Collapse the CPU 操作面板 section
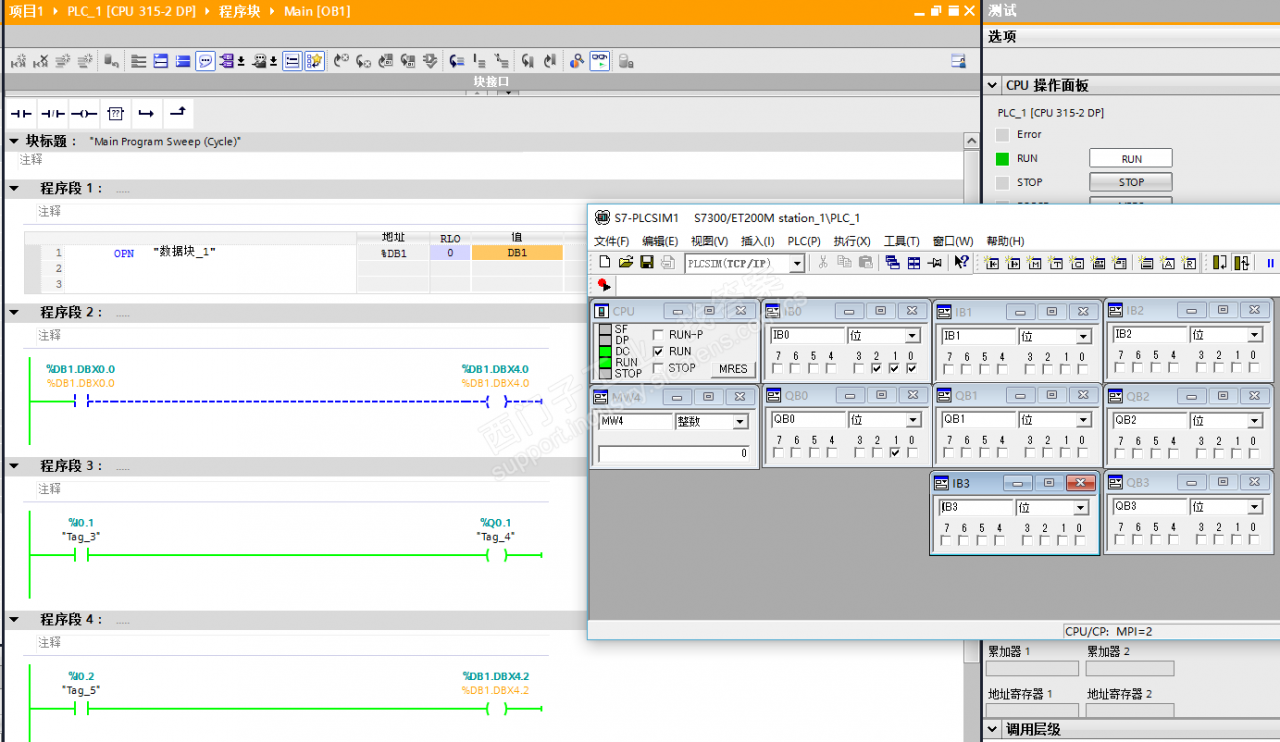The image size is (1280, 742). (x=992, y=86)
